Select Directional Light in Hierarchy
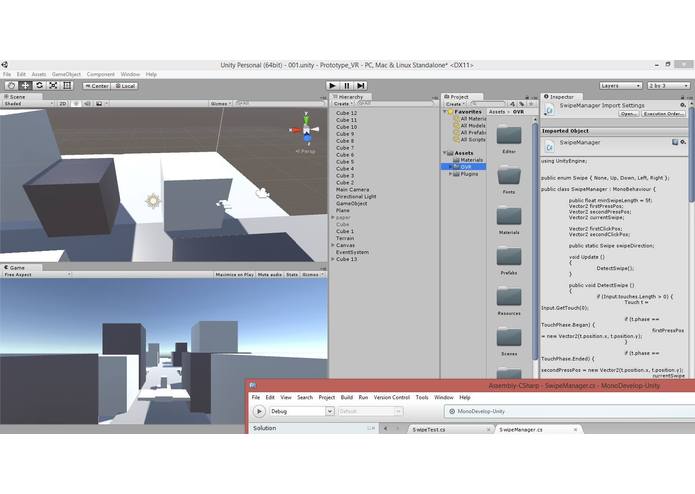This screenshot has height=494, width=695. coord(356,196)
